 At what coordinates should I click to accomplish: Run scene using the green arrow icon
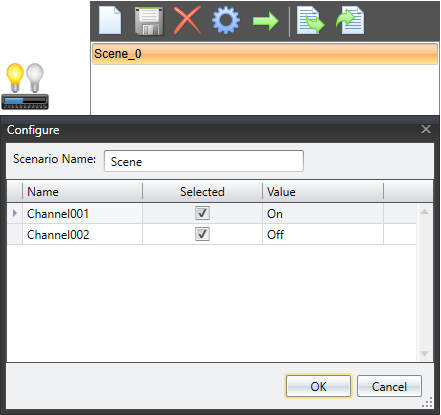[x=265, y=21]
